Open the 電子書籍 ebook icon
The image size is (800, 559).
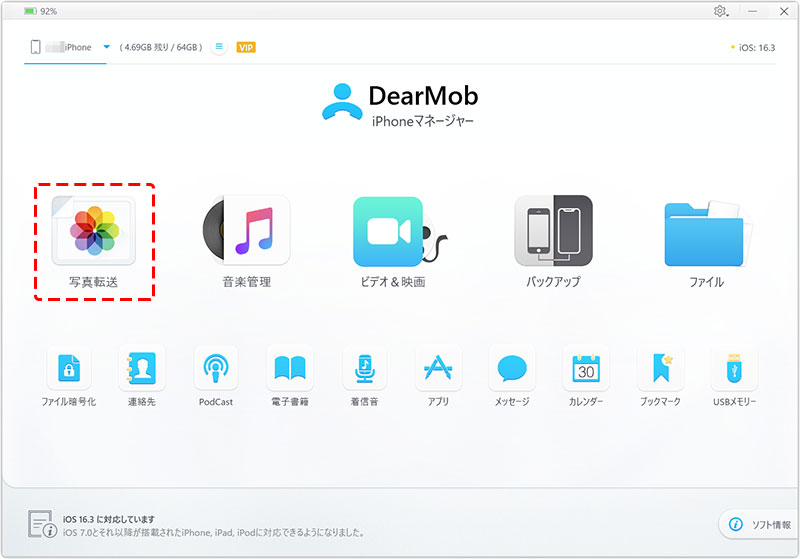coord(290,368)
